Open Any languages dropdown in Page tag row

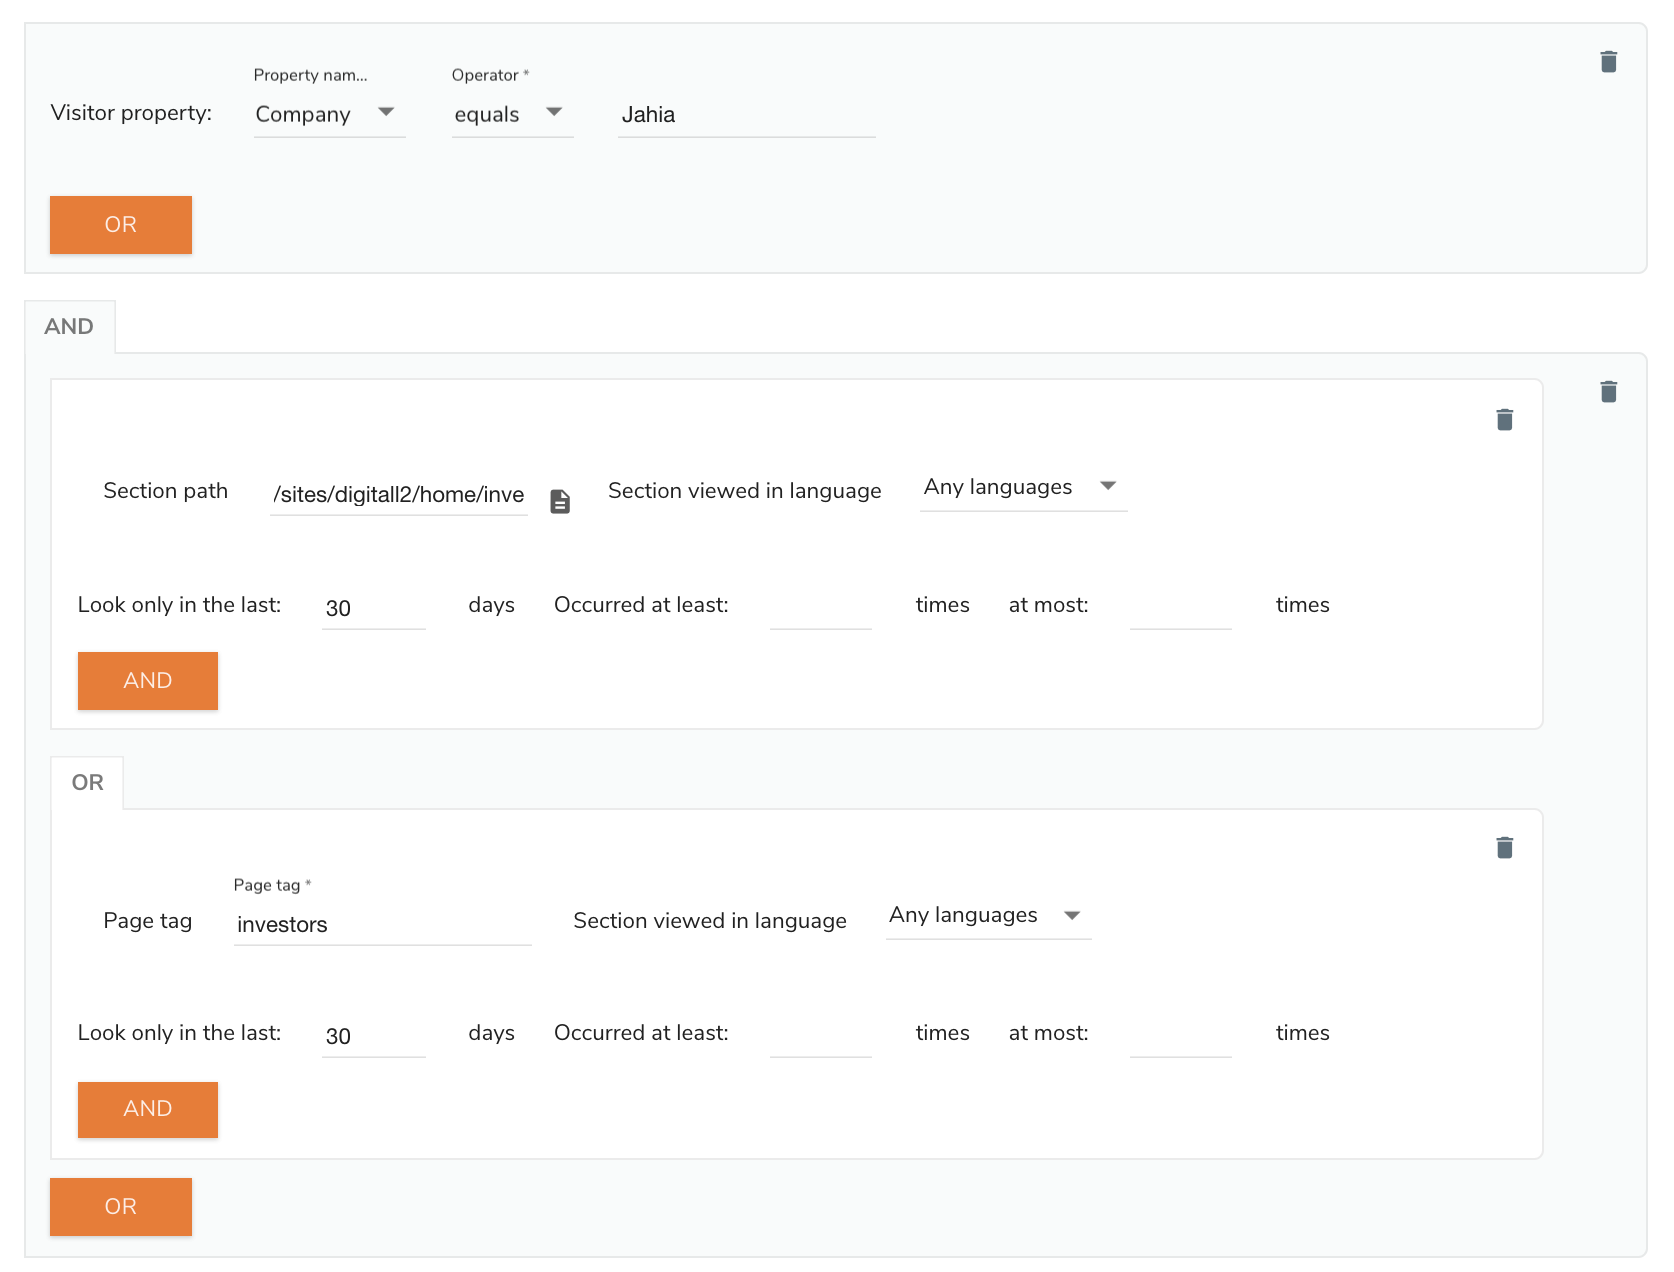tap(988, 915)
